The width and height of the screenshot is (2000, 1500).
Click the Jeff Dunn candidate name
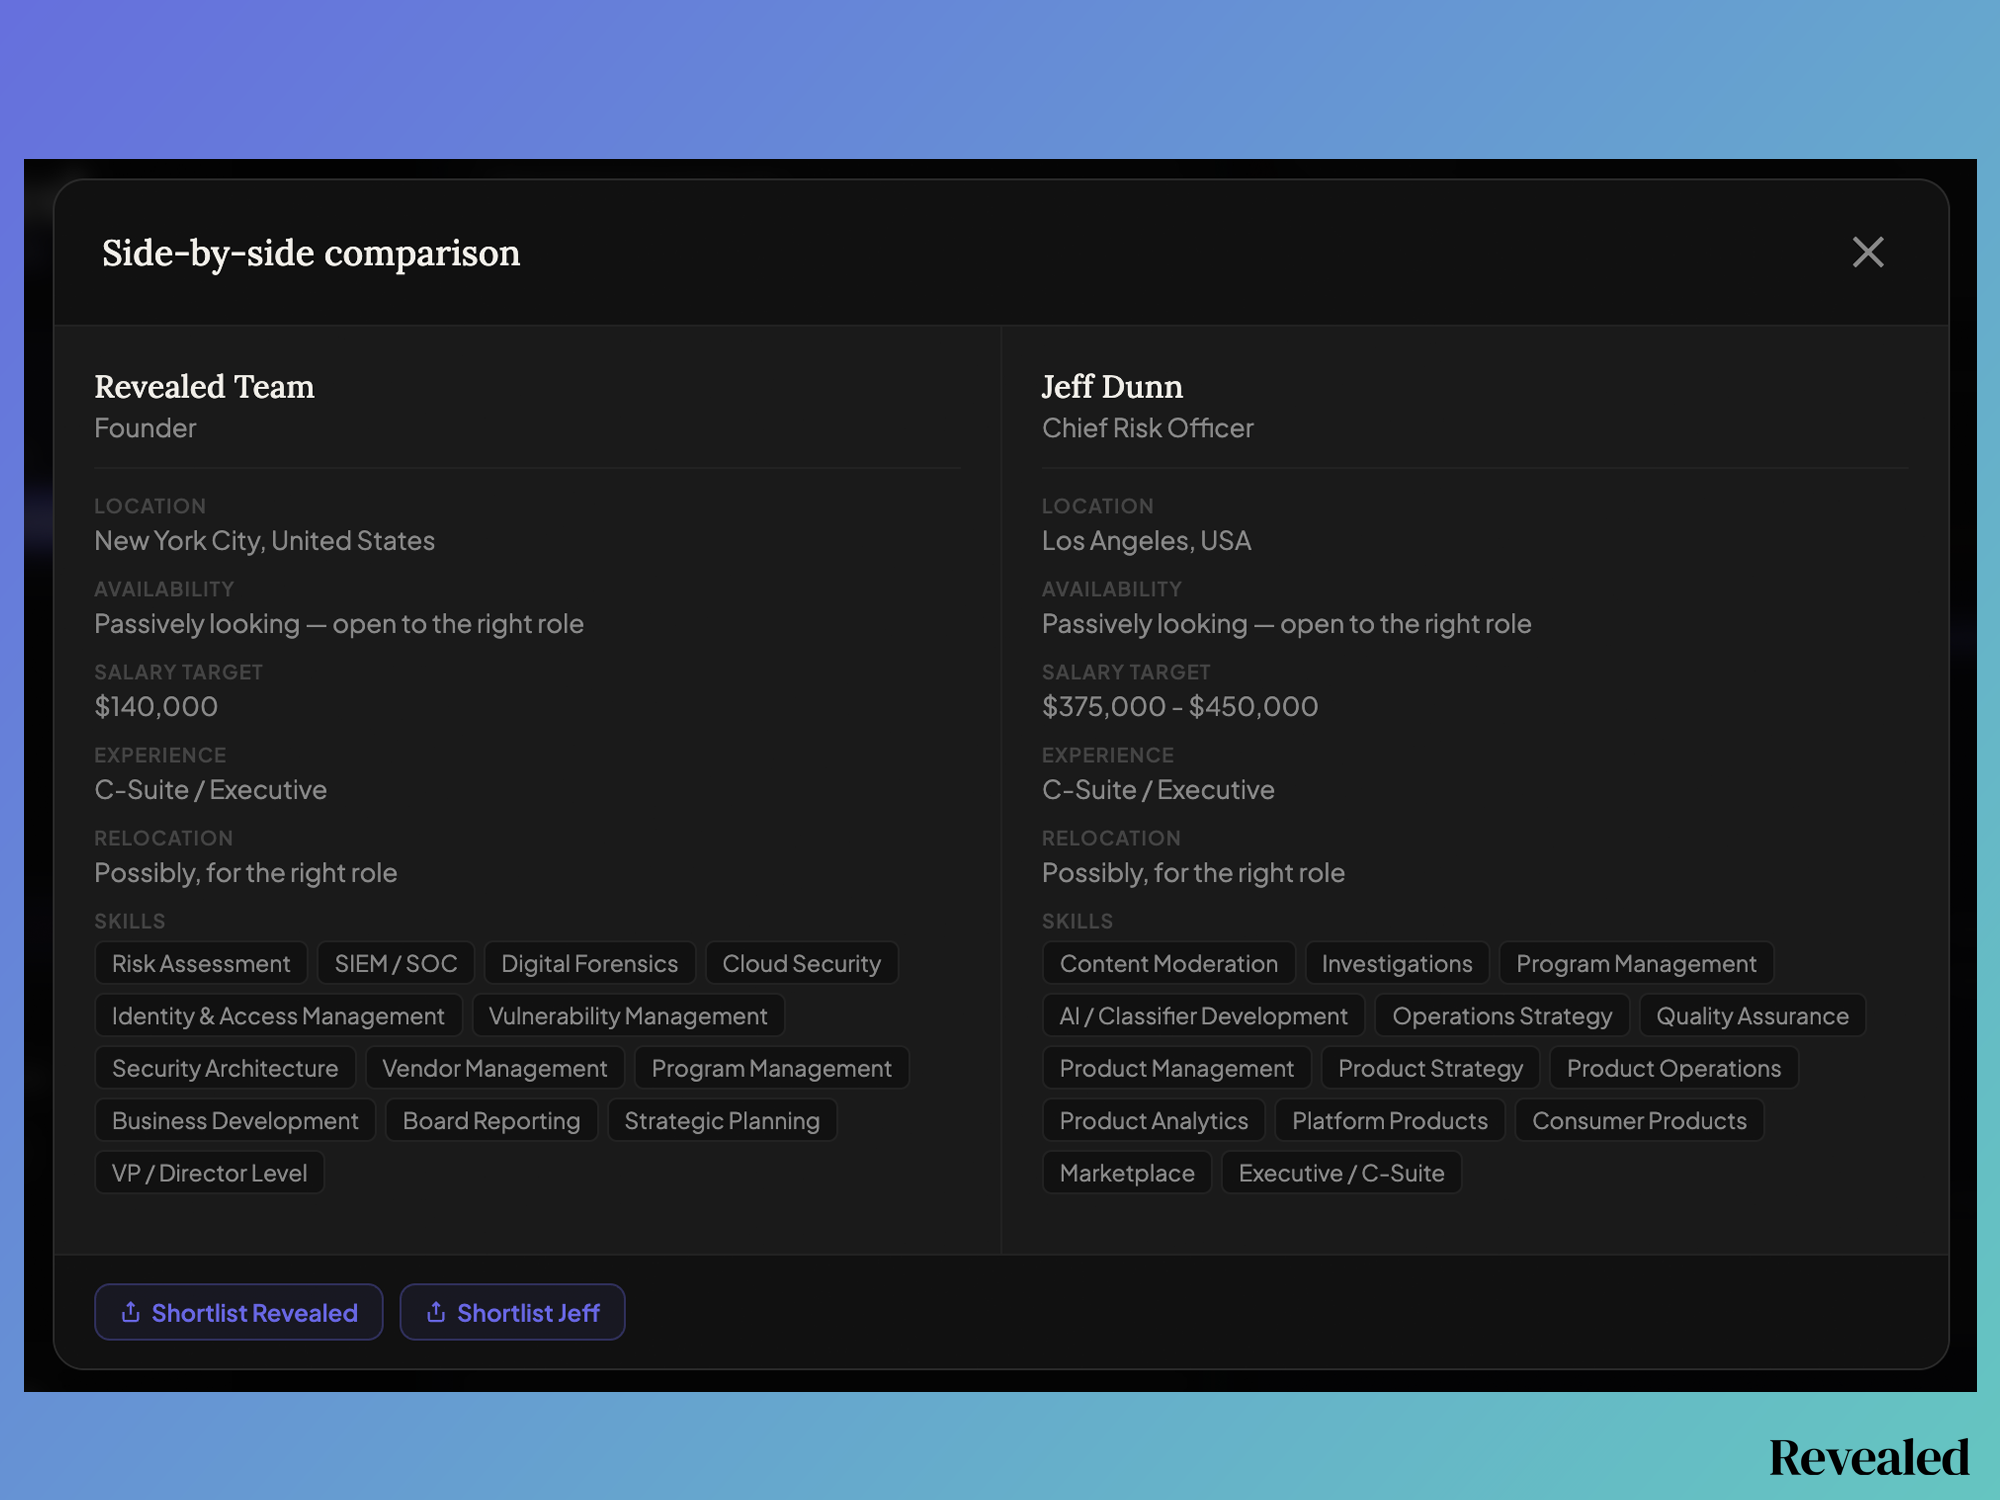[x=1113, y=387]
